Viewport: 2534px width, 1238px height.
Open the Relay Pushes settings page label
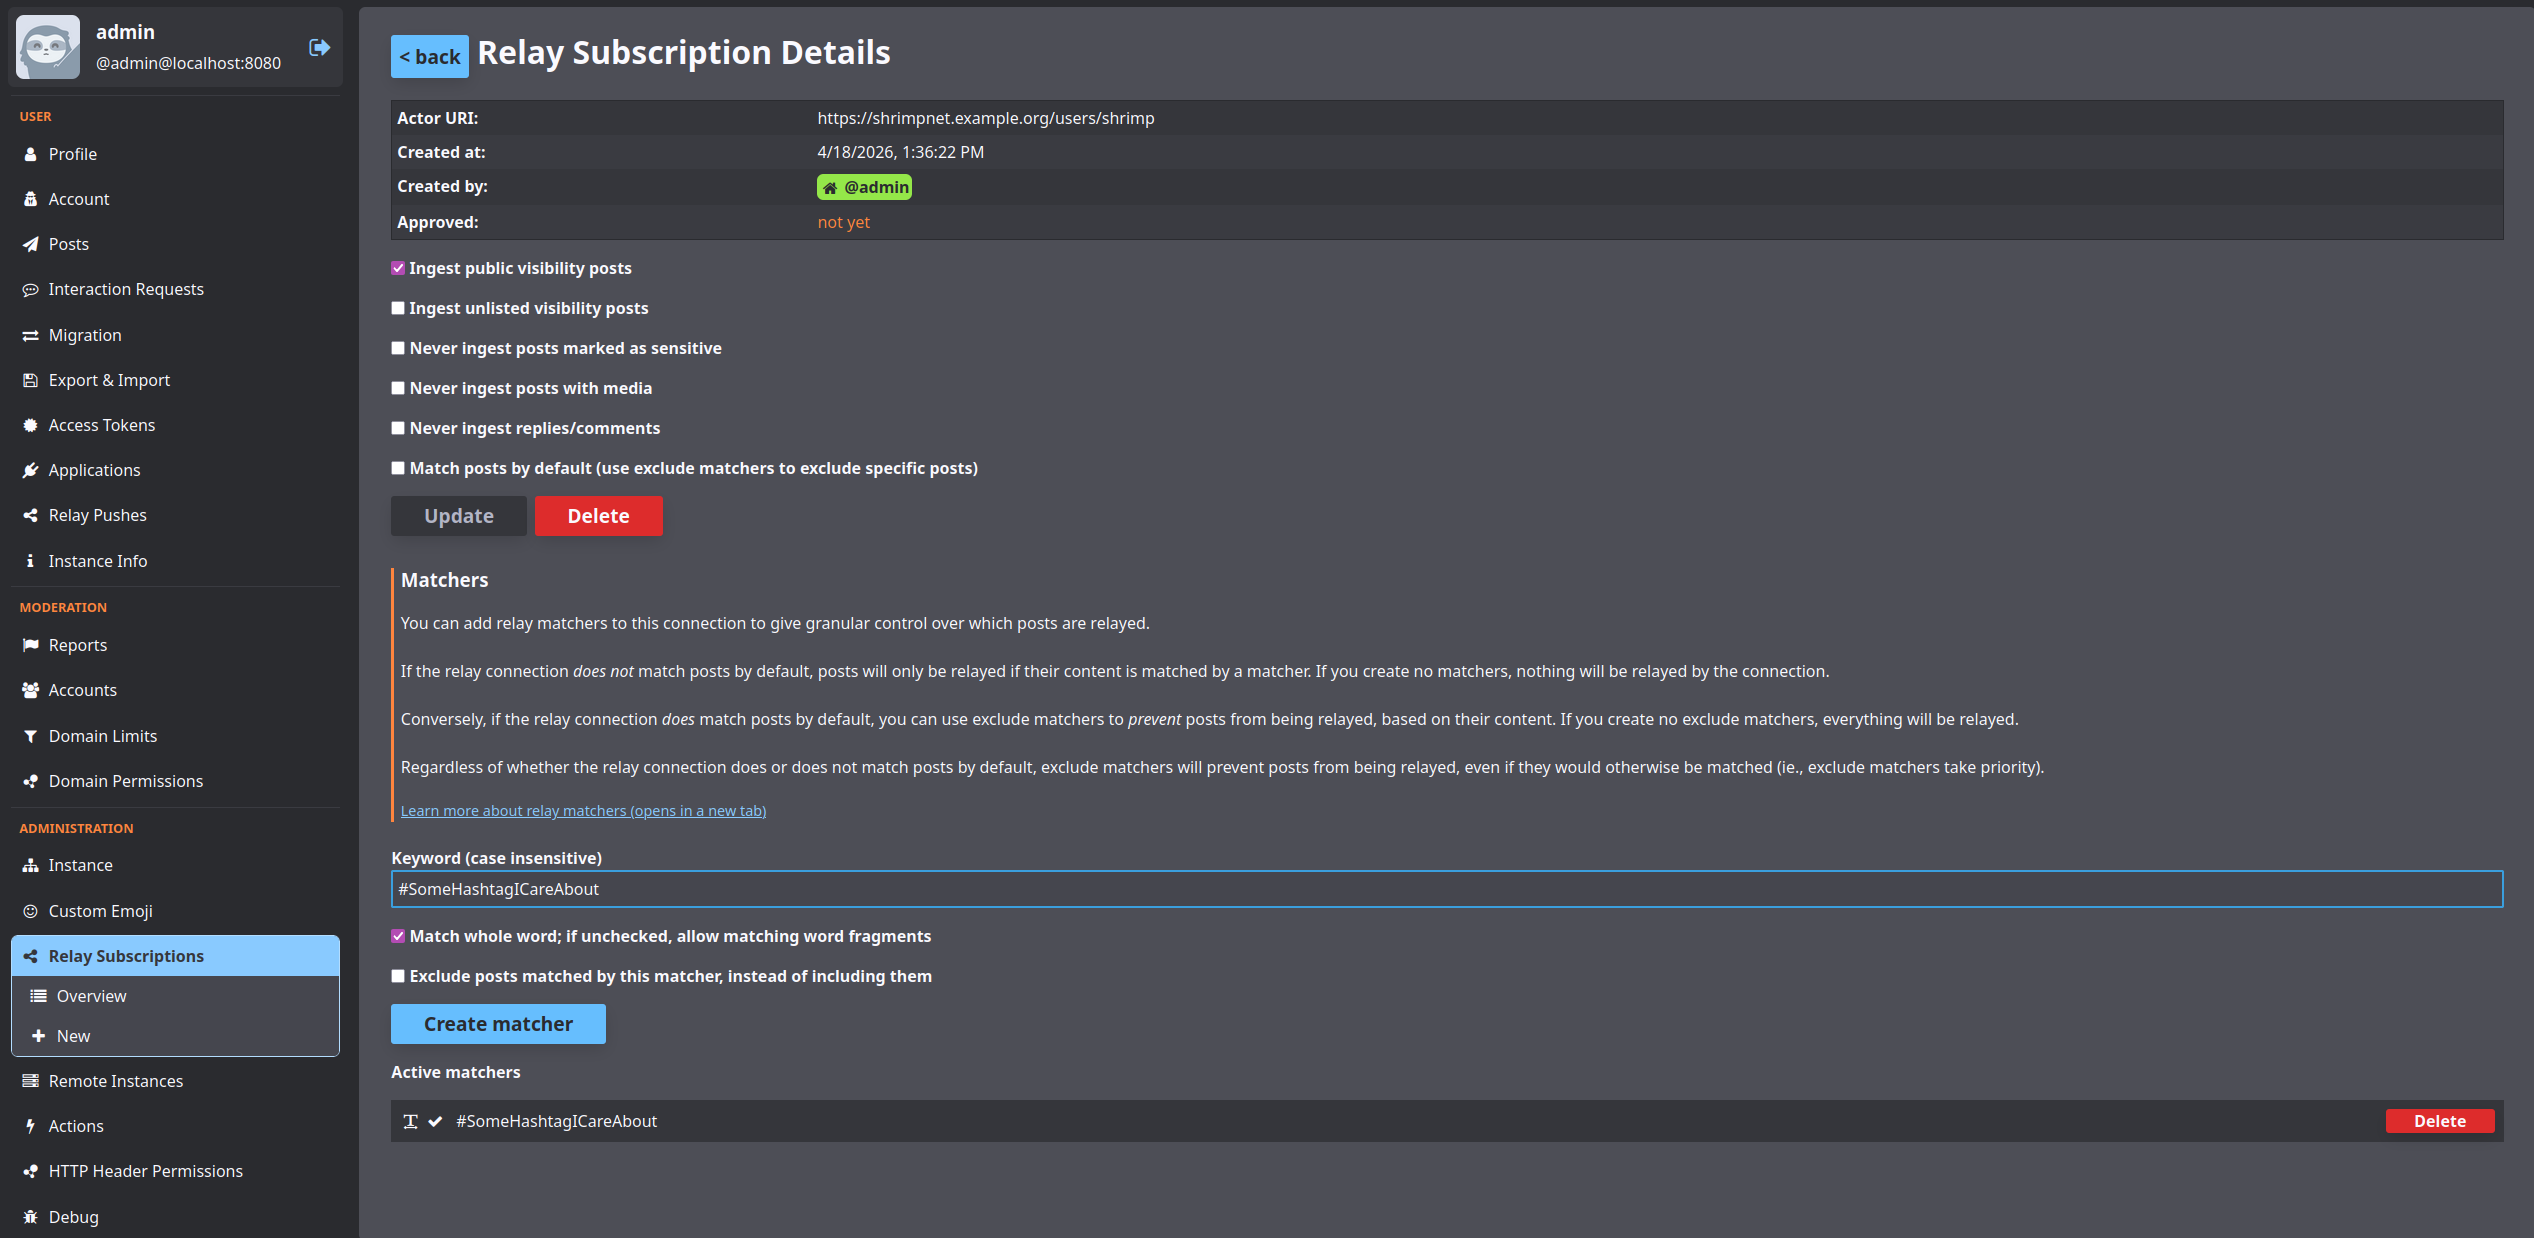(x=98, y=515)
